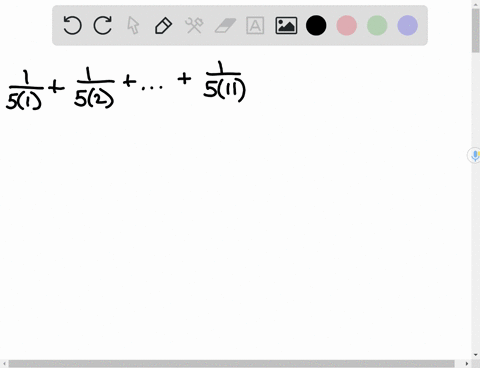This screenshot has height=368, width=480.
Task: Click the redo arrow icon
Action: (x=103, y=25)
